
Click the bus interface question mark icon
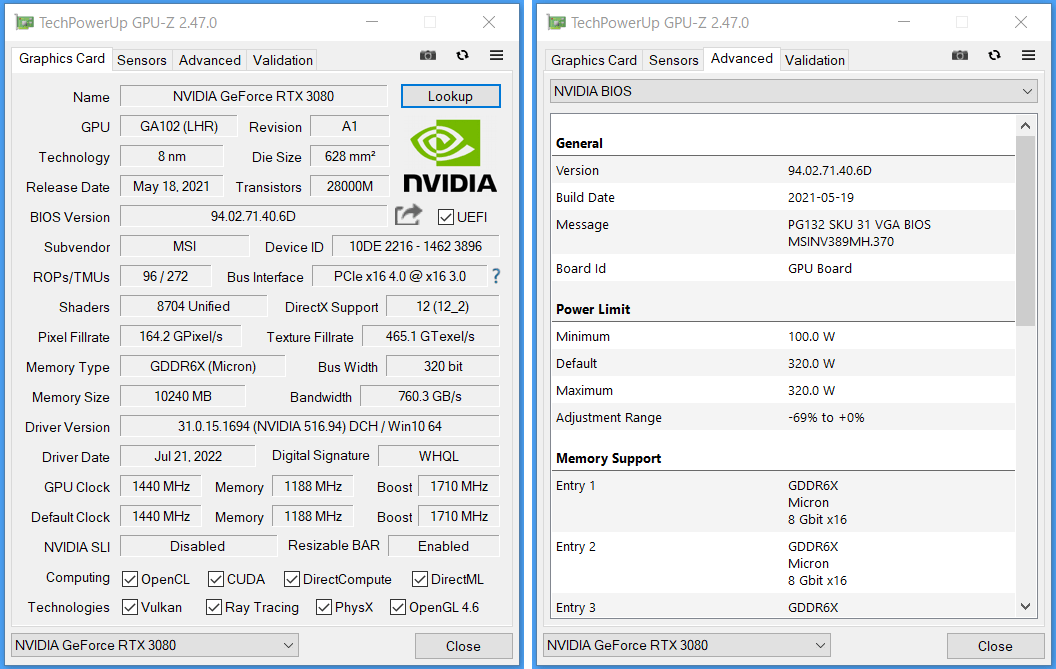496,276
